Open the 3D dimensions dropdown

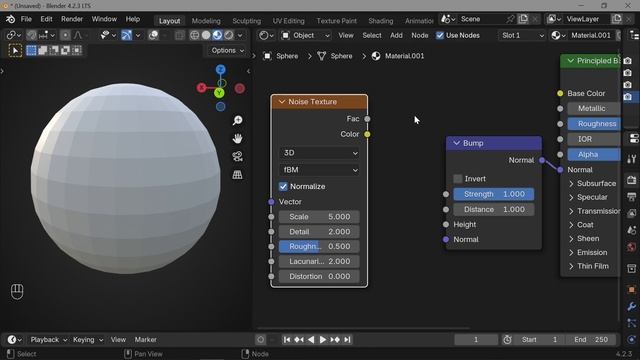(x=319, y=153)
